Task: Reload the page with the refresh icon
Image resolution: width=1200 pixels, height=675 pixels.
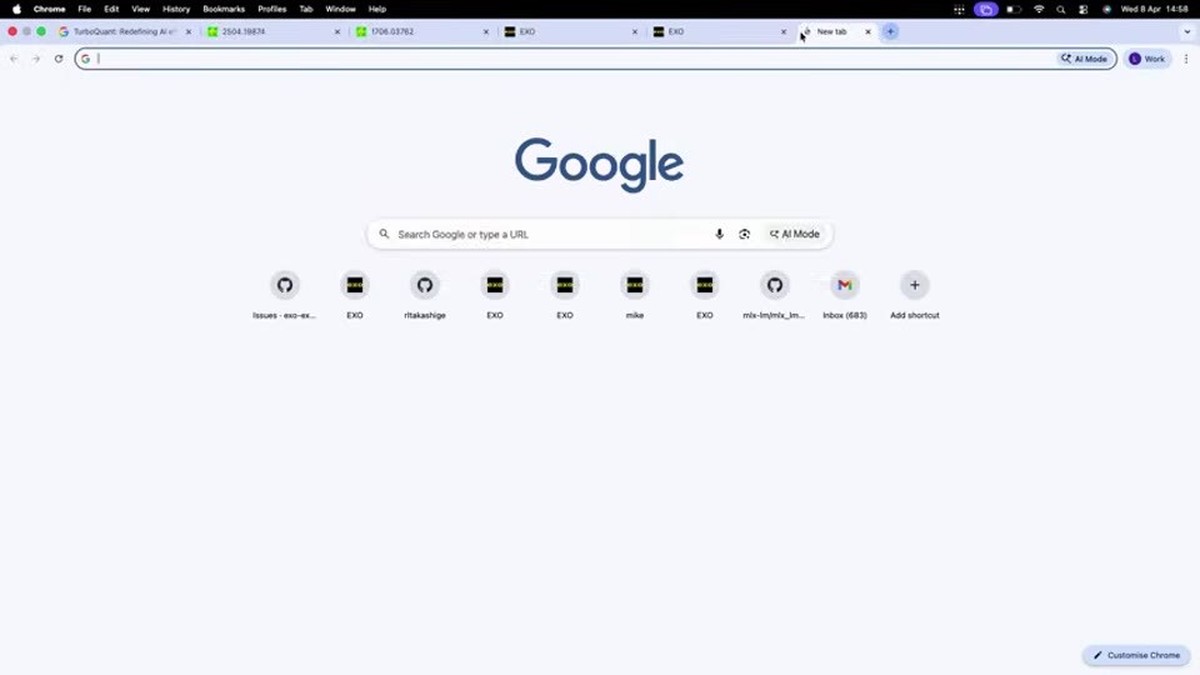Action: (x=59, y=59)
